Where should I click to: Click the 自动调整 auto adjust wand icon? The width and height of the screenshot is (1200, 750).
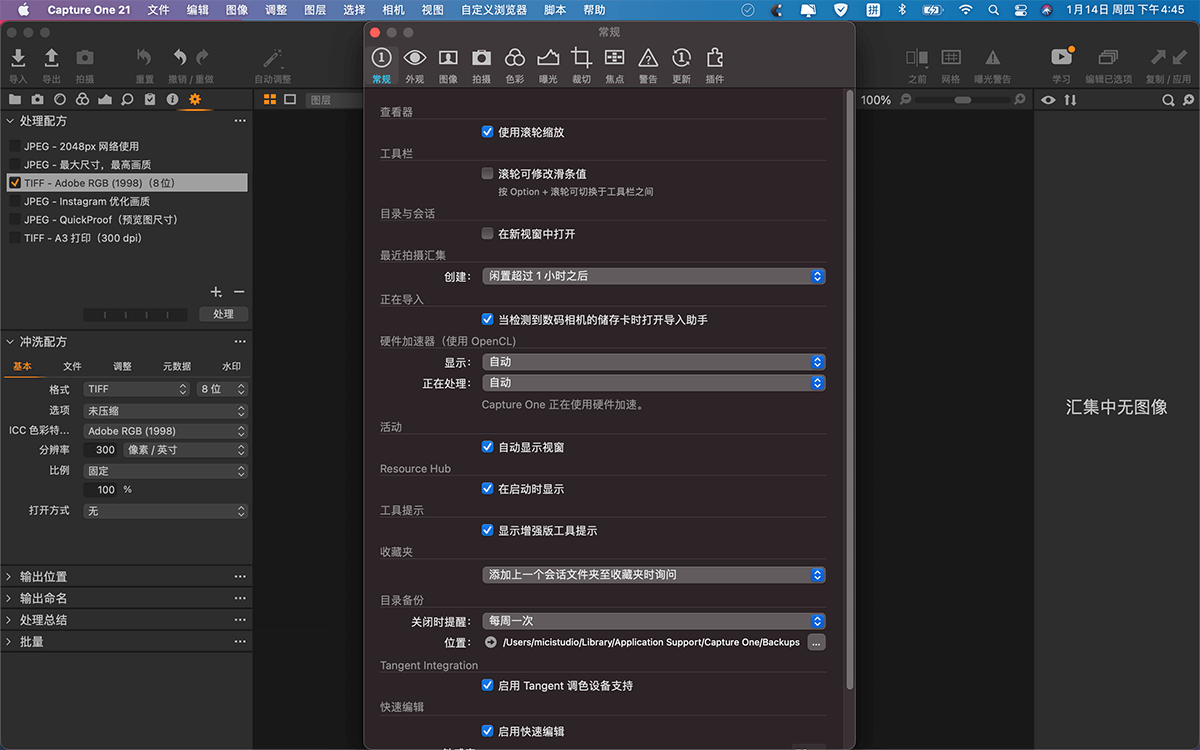(x=272, y=59)
